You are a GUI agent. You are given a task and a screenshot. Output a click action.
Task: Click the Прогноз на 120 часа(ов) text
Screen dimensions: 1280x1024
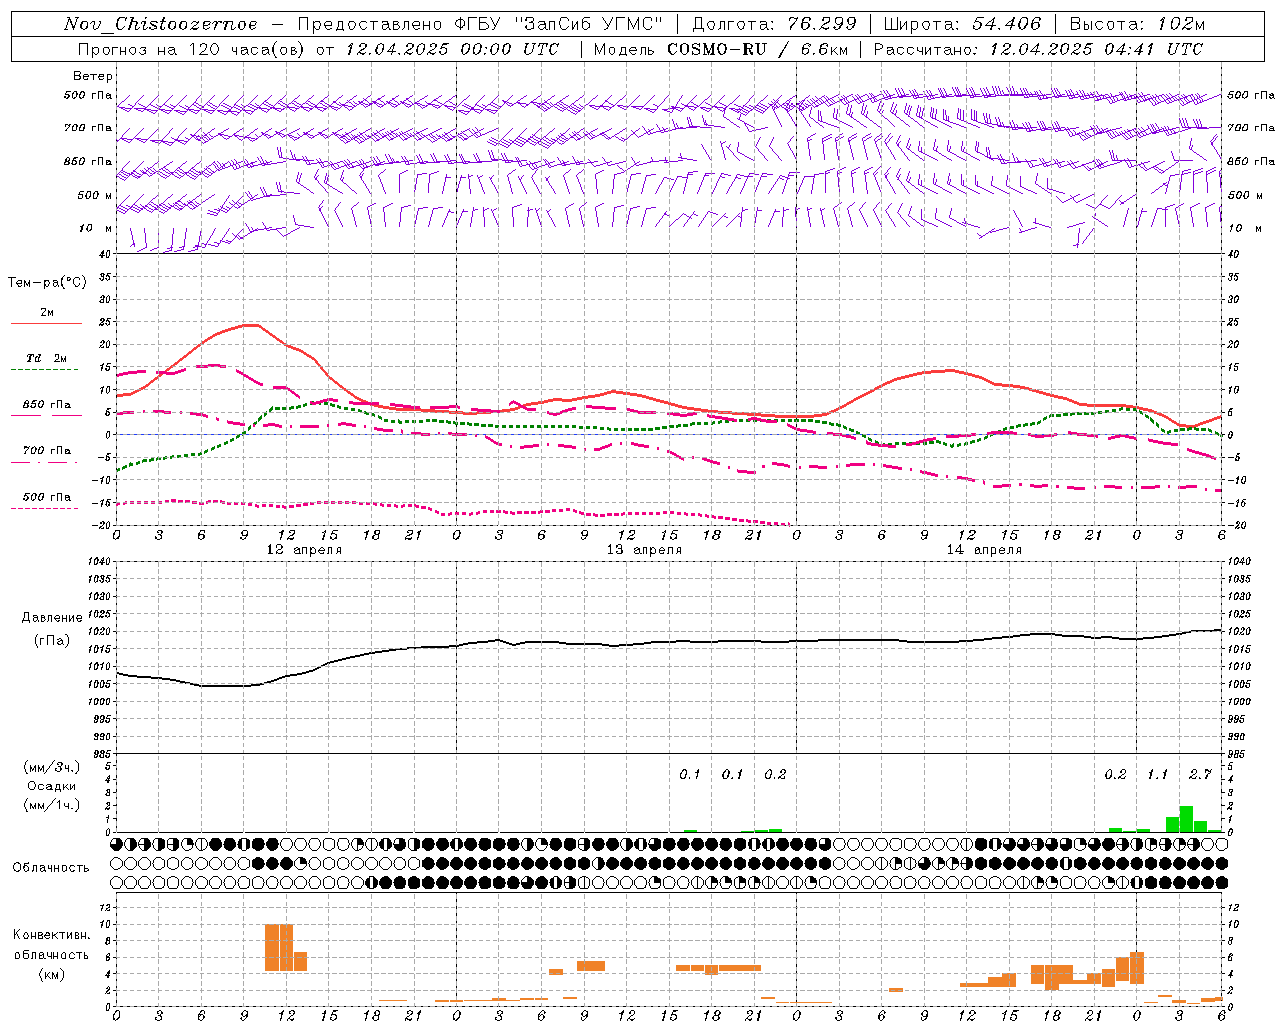click(x=193, y=49)
